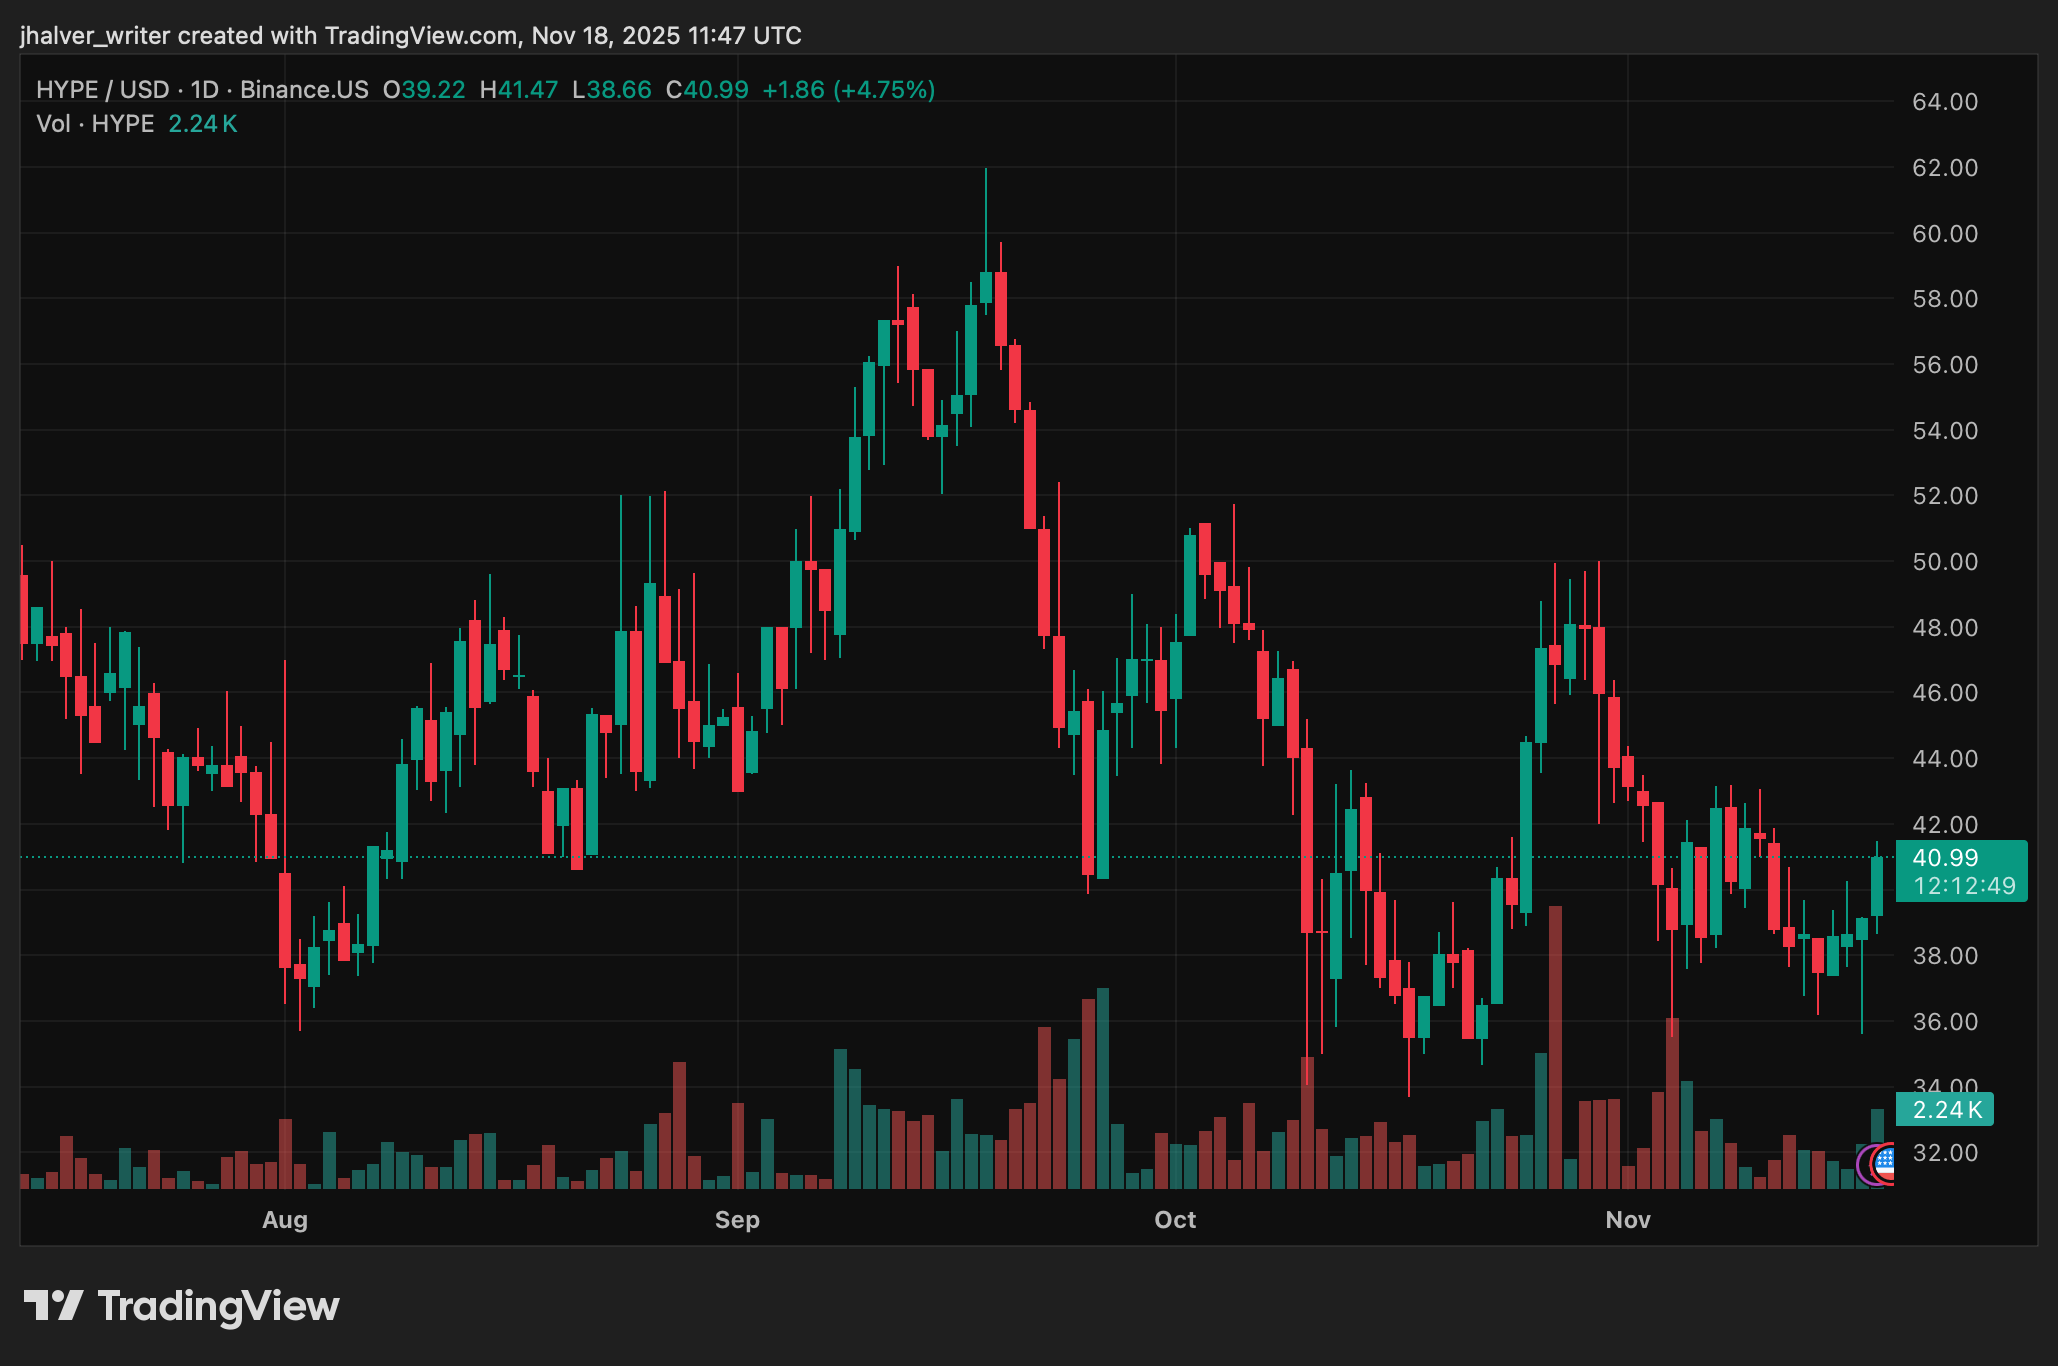2058x1366 pixels.
Task: Click the TradingView logo icon
Action: point(53,1306)
